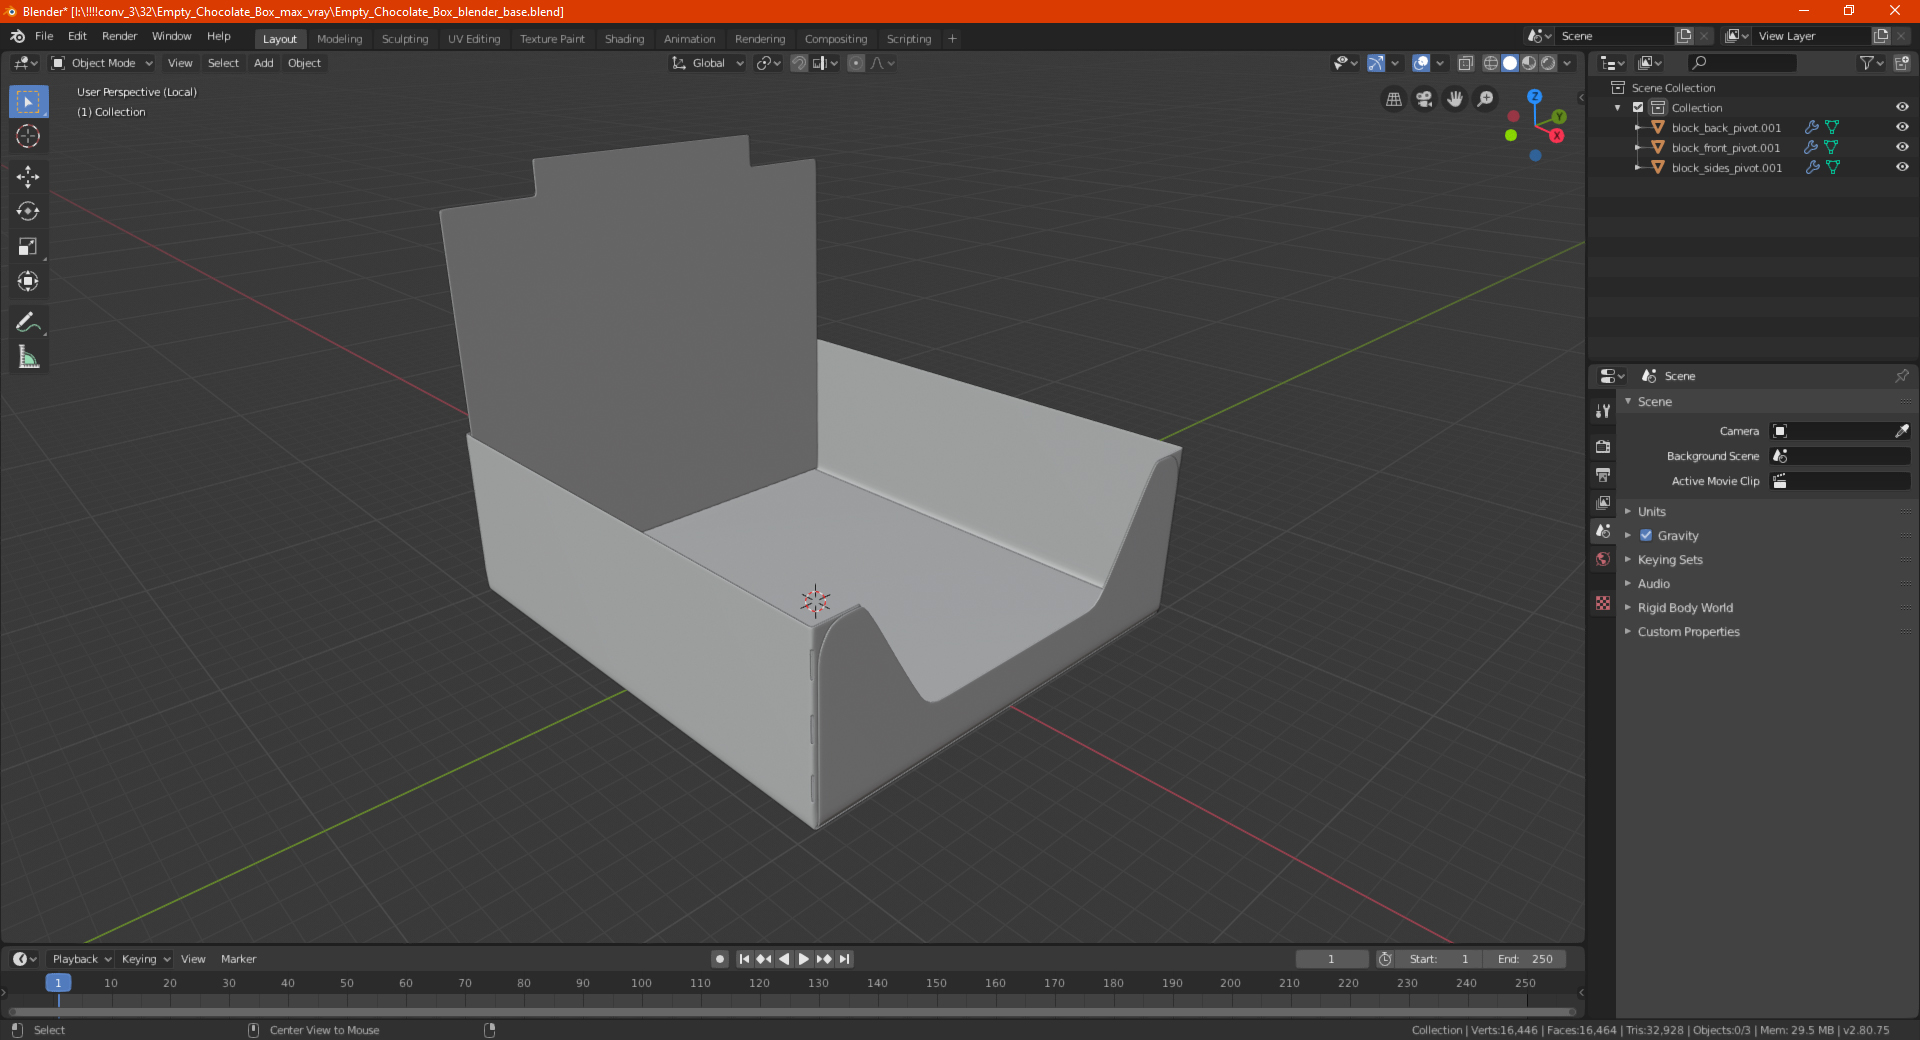This screenshot has width=1920, height=1040.
Task: Play animation forward
Action: pos(804,959)
